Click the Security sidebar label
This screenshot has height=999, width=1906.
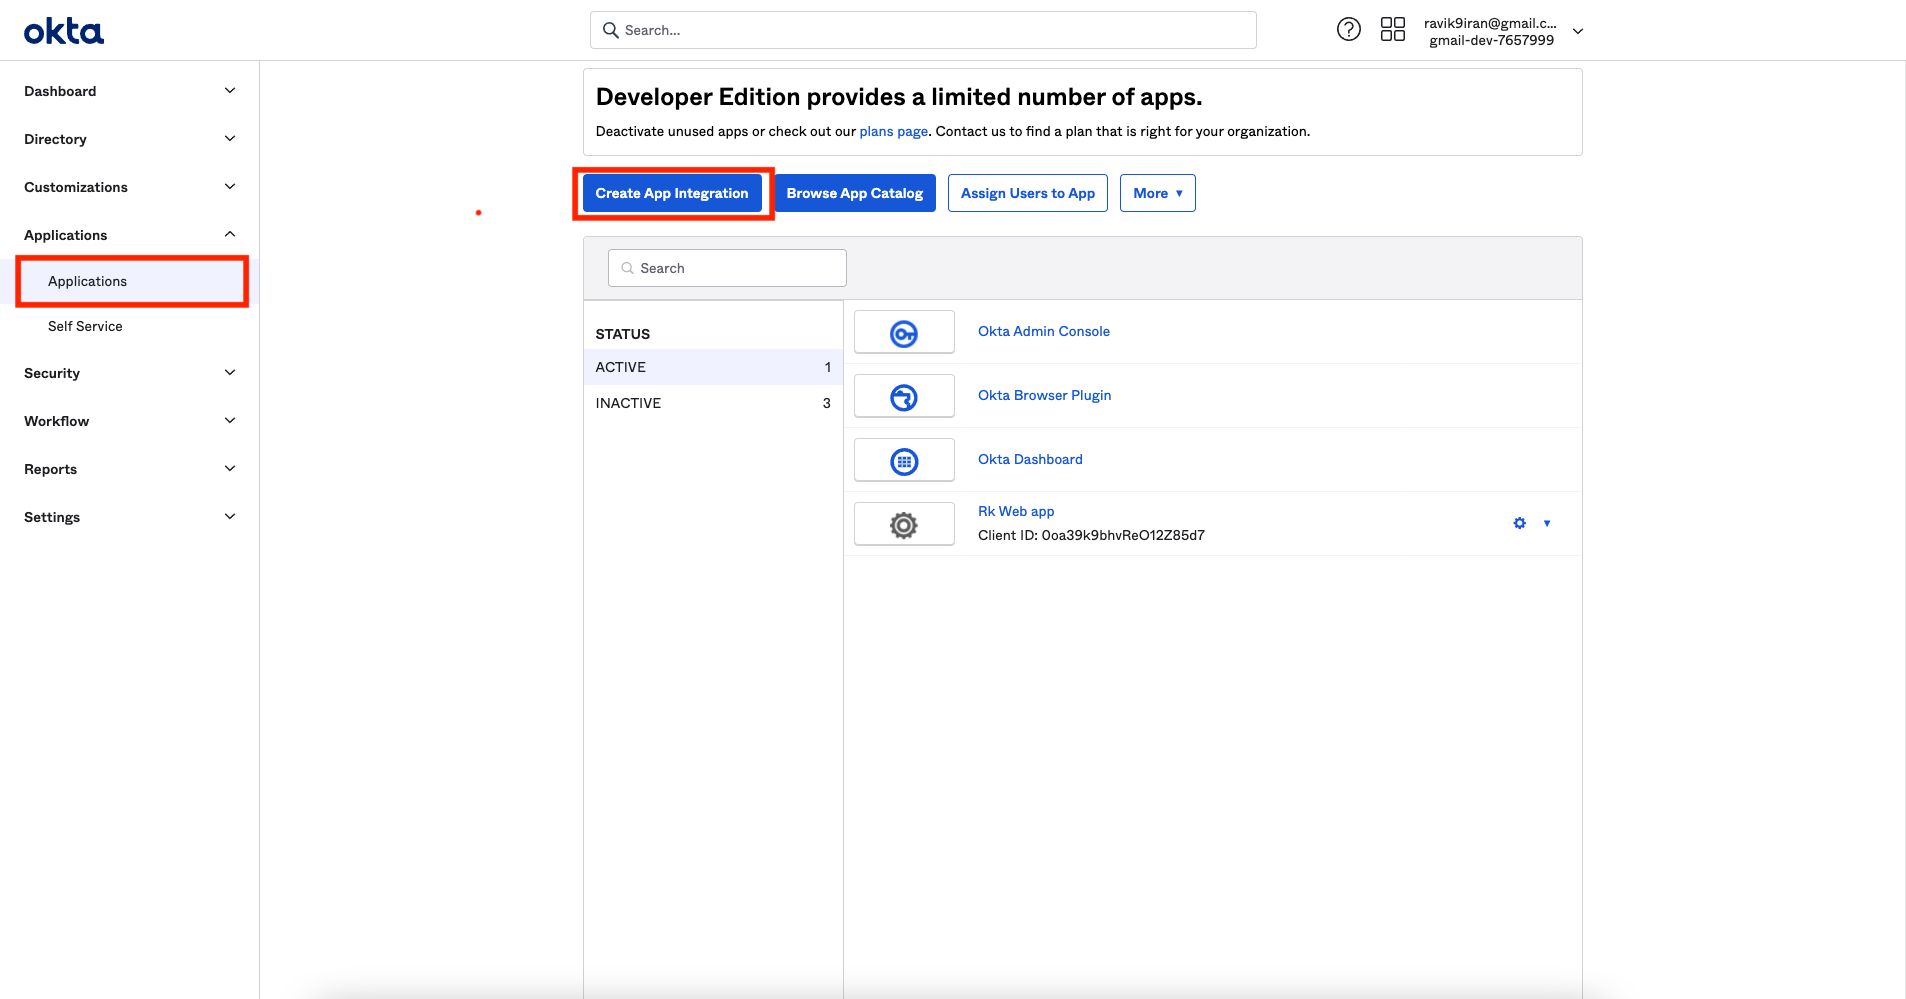click(52, 373)
